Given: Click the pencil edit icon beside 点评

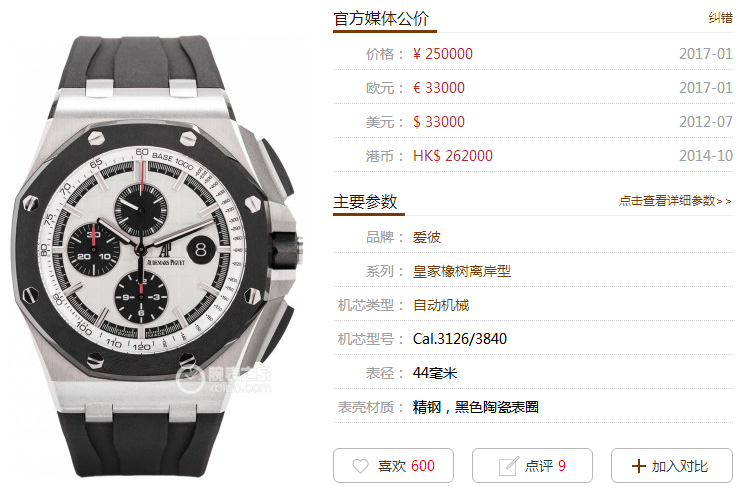Looking at the screenshot, I should pyautogui.click(x=509, y=466).
